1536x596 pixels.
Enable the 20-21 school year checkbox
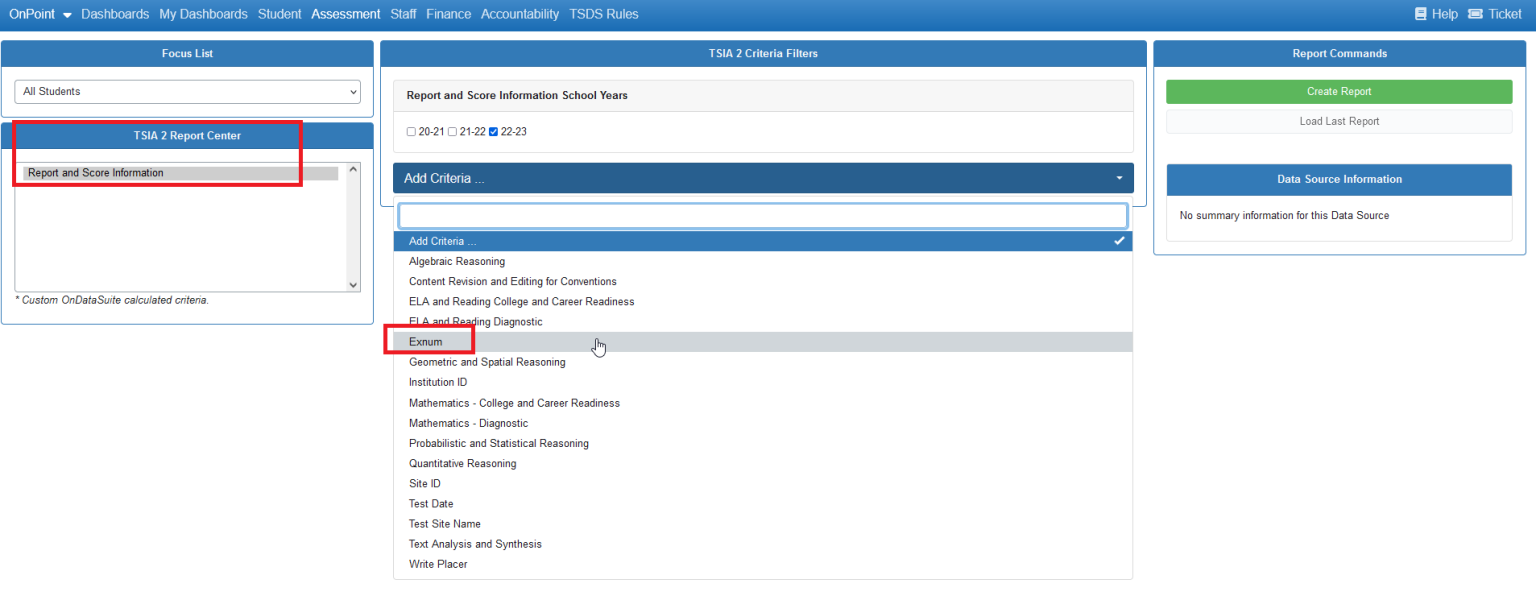click(410, 131)
